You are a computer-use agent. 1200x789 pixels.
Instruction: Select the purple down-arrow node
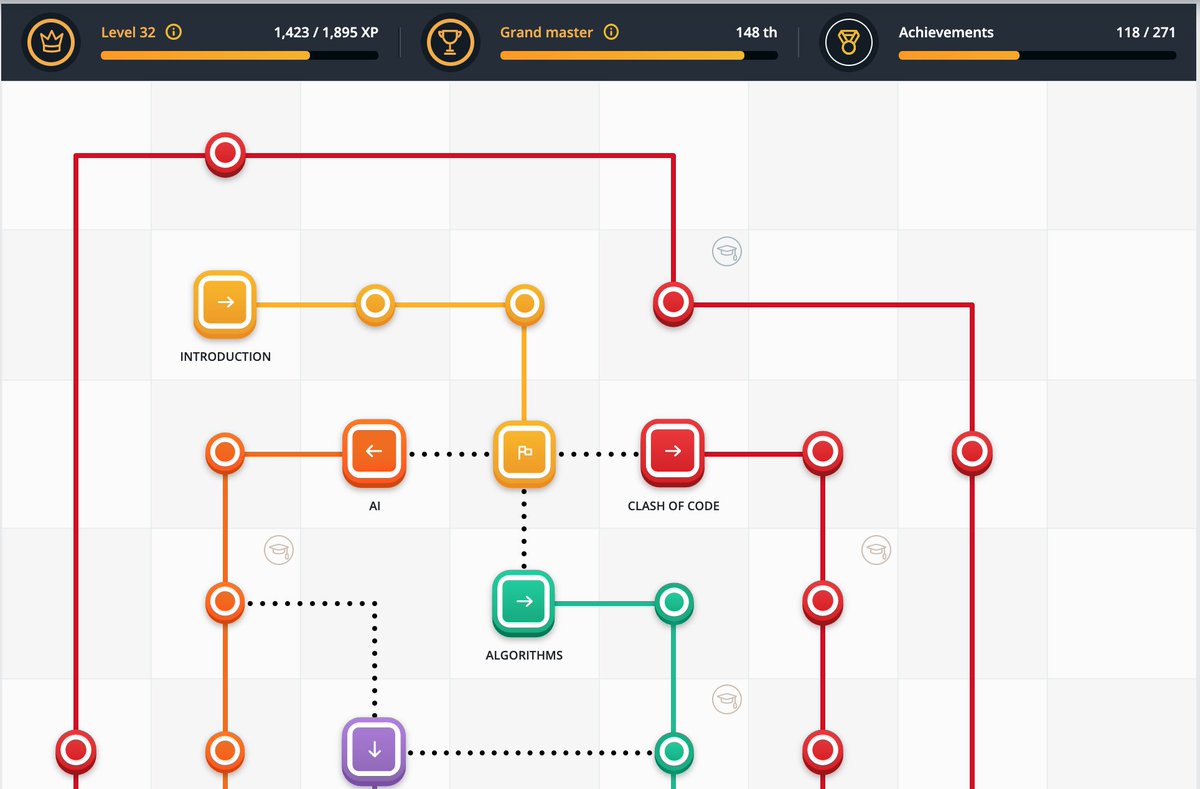pyautogui.click(x=375, y=752)
